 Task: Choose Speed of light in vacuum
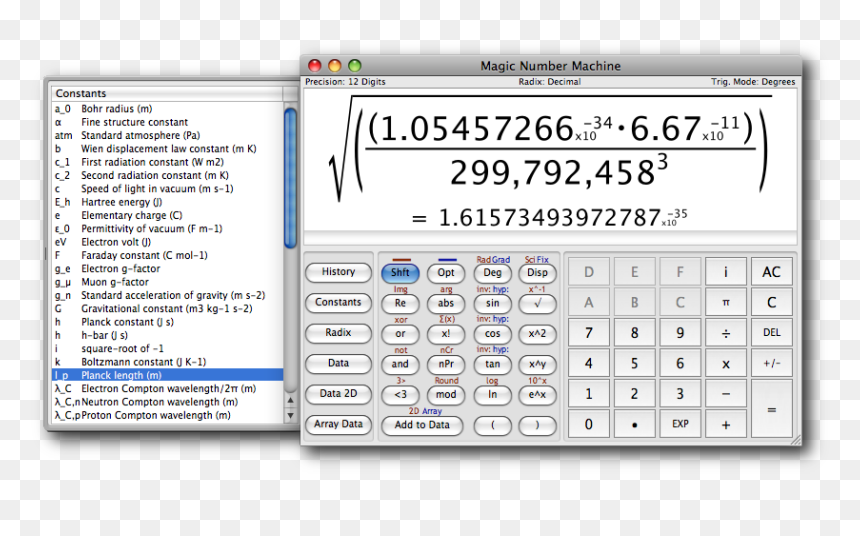click(x=157, y=189)
